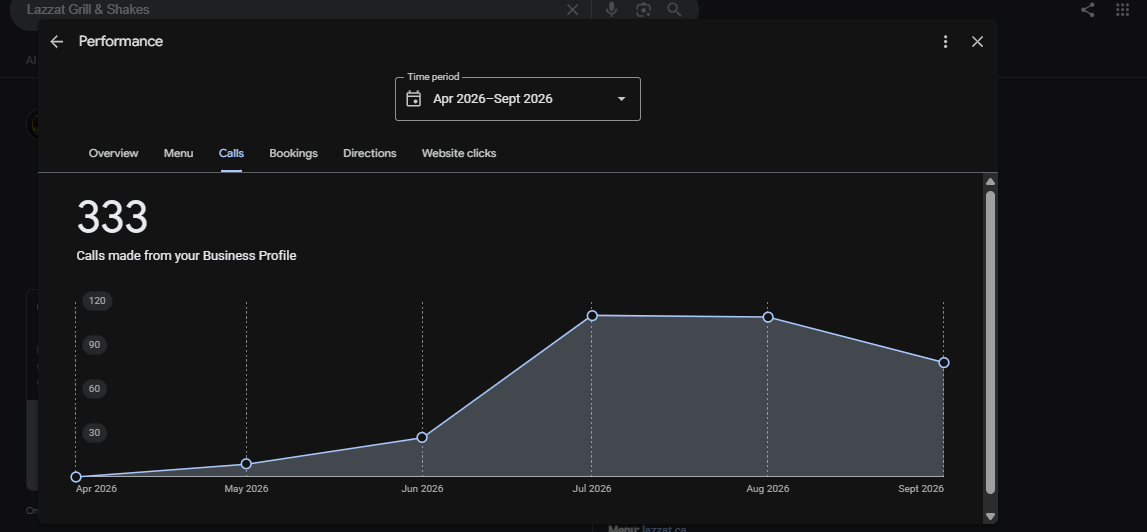Click the Calls made from your Business Profile text

(187, 255)
